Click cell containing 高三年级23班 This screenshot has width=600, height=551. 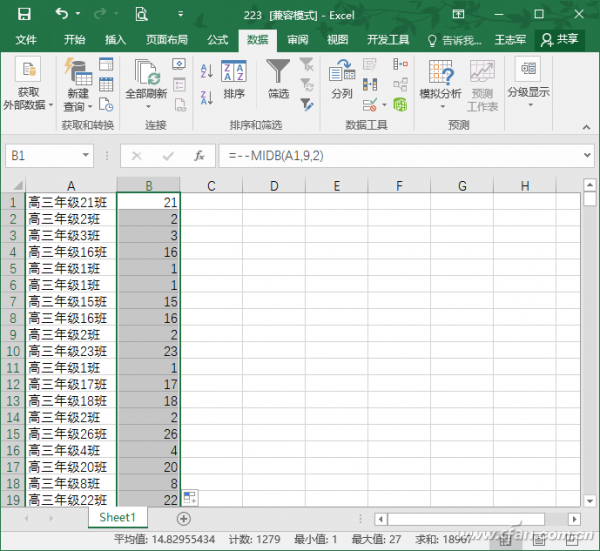coord(71,351)
